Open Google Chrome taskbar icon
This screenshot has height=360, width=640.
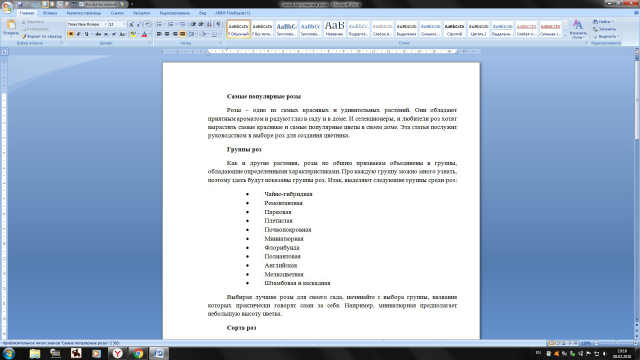pos(138,353)
